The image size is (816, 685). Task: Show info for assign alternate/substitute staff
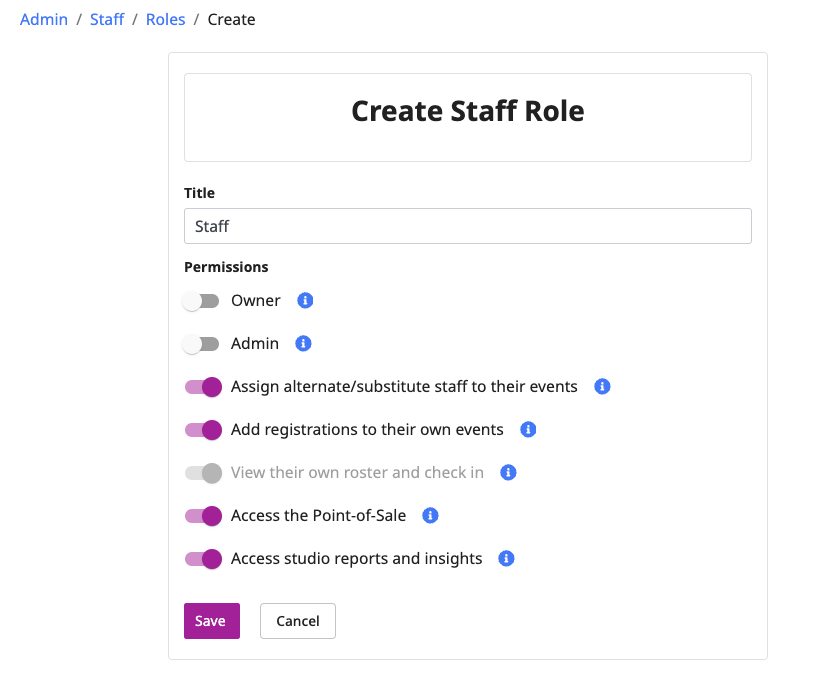(x=602, y=387)
